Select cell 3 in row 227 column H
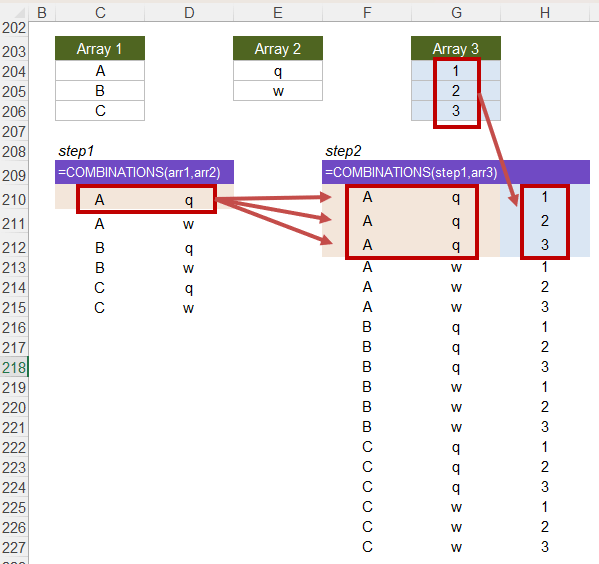Image resolution: width=599 pixels, height=564 pixels. pyautogui.click(x=545, y=547)
